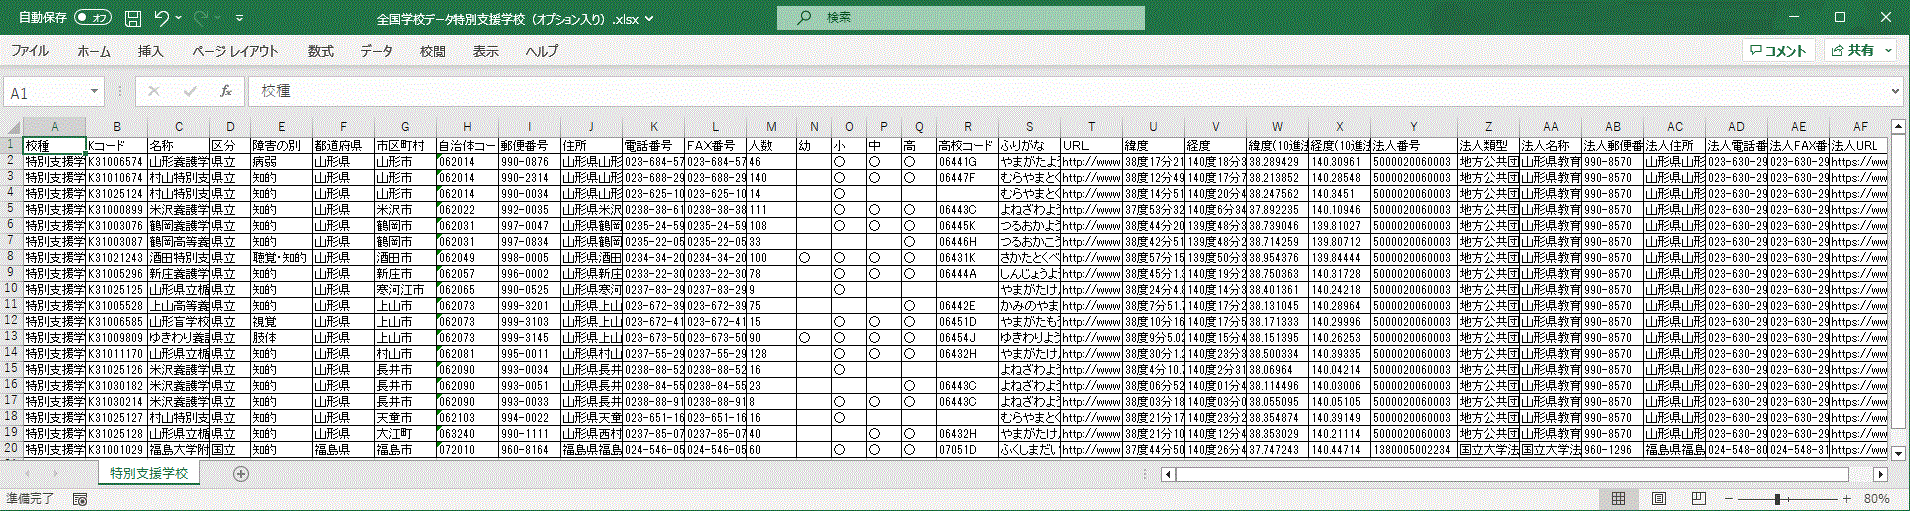Image resolution: width=1910 pixels, height=511 pixels.
Task: Click the コメント button
Action: tap(1778, 51)
